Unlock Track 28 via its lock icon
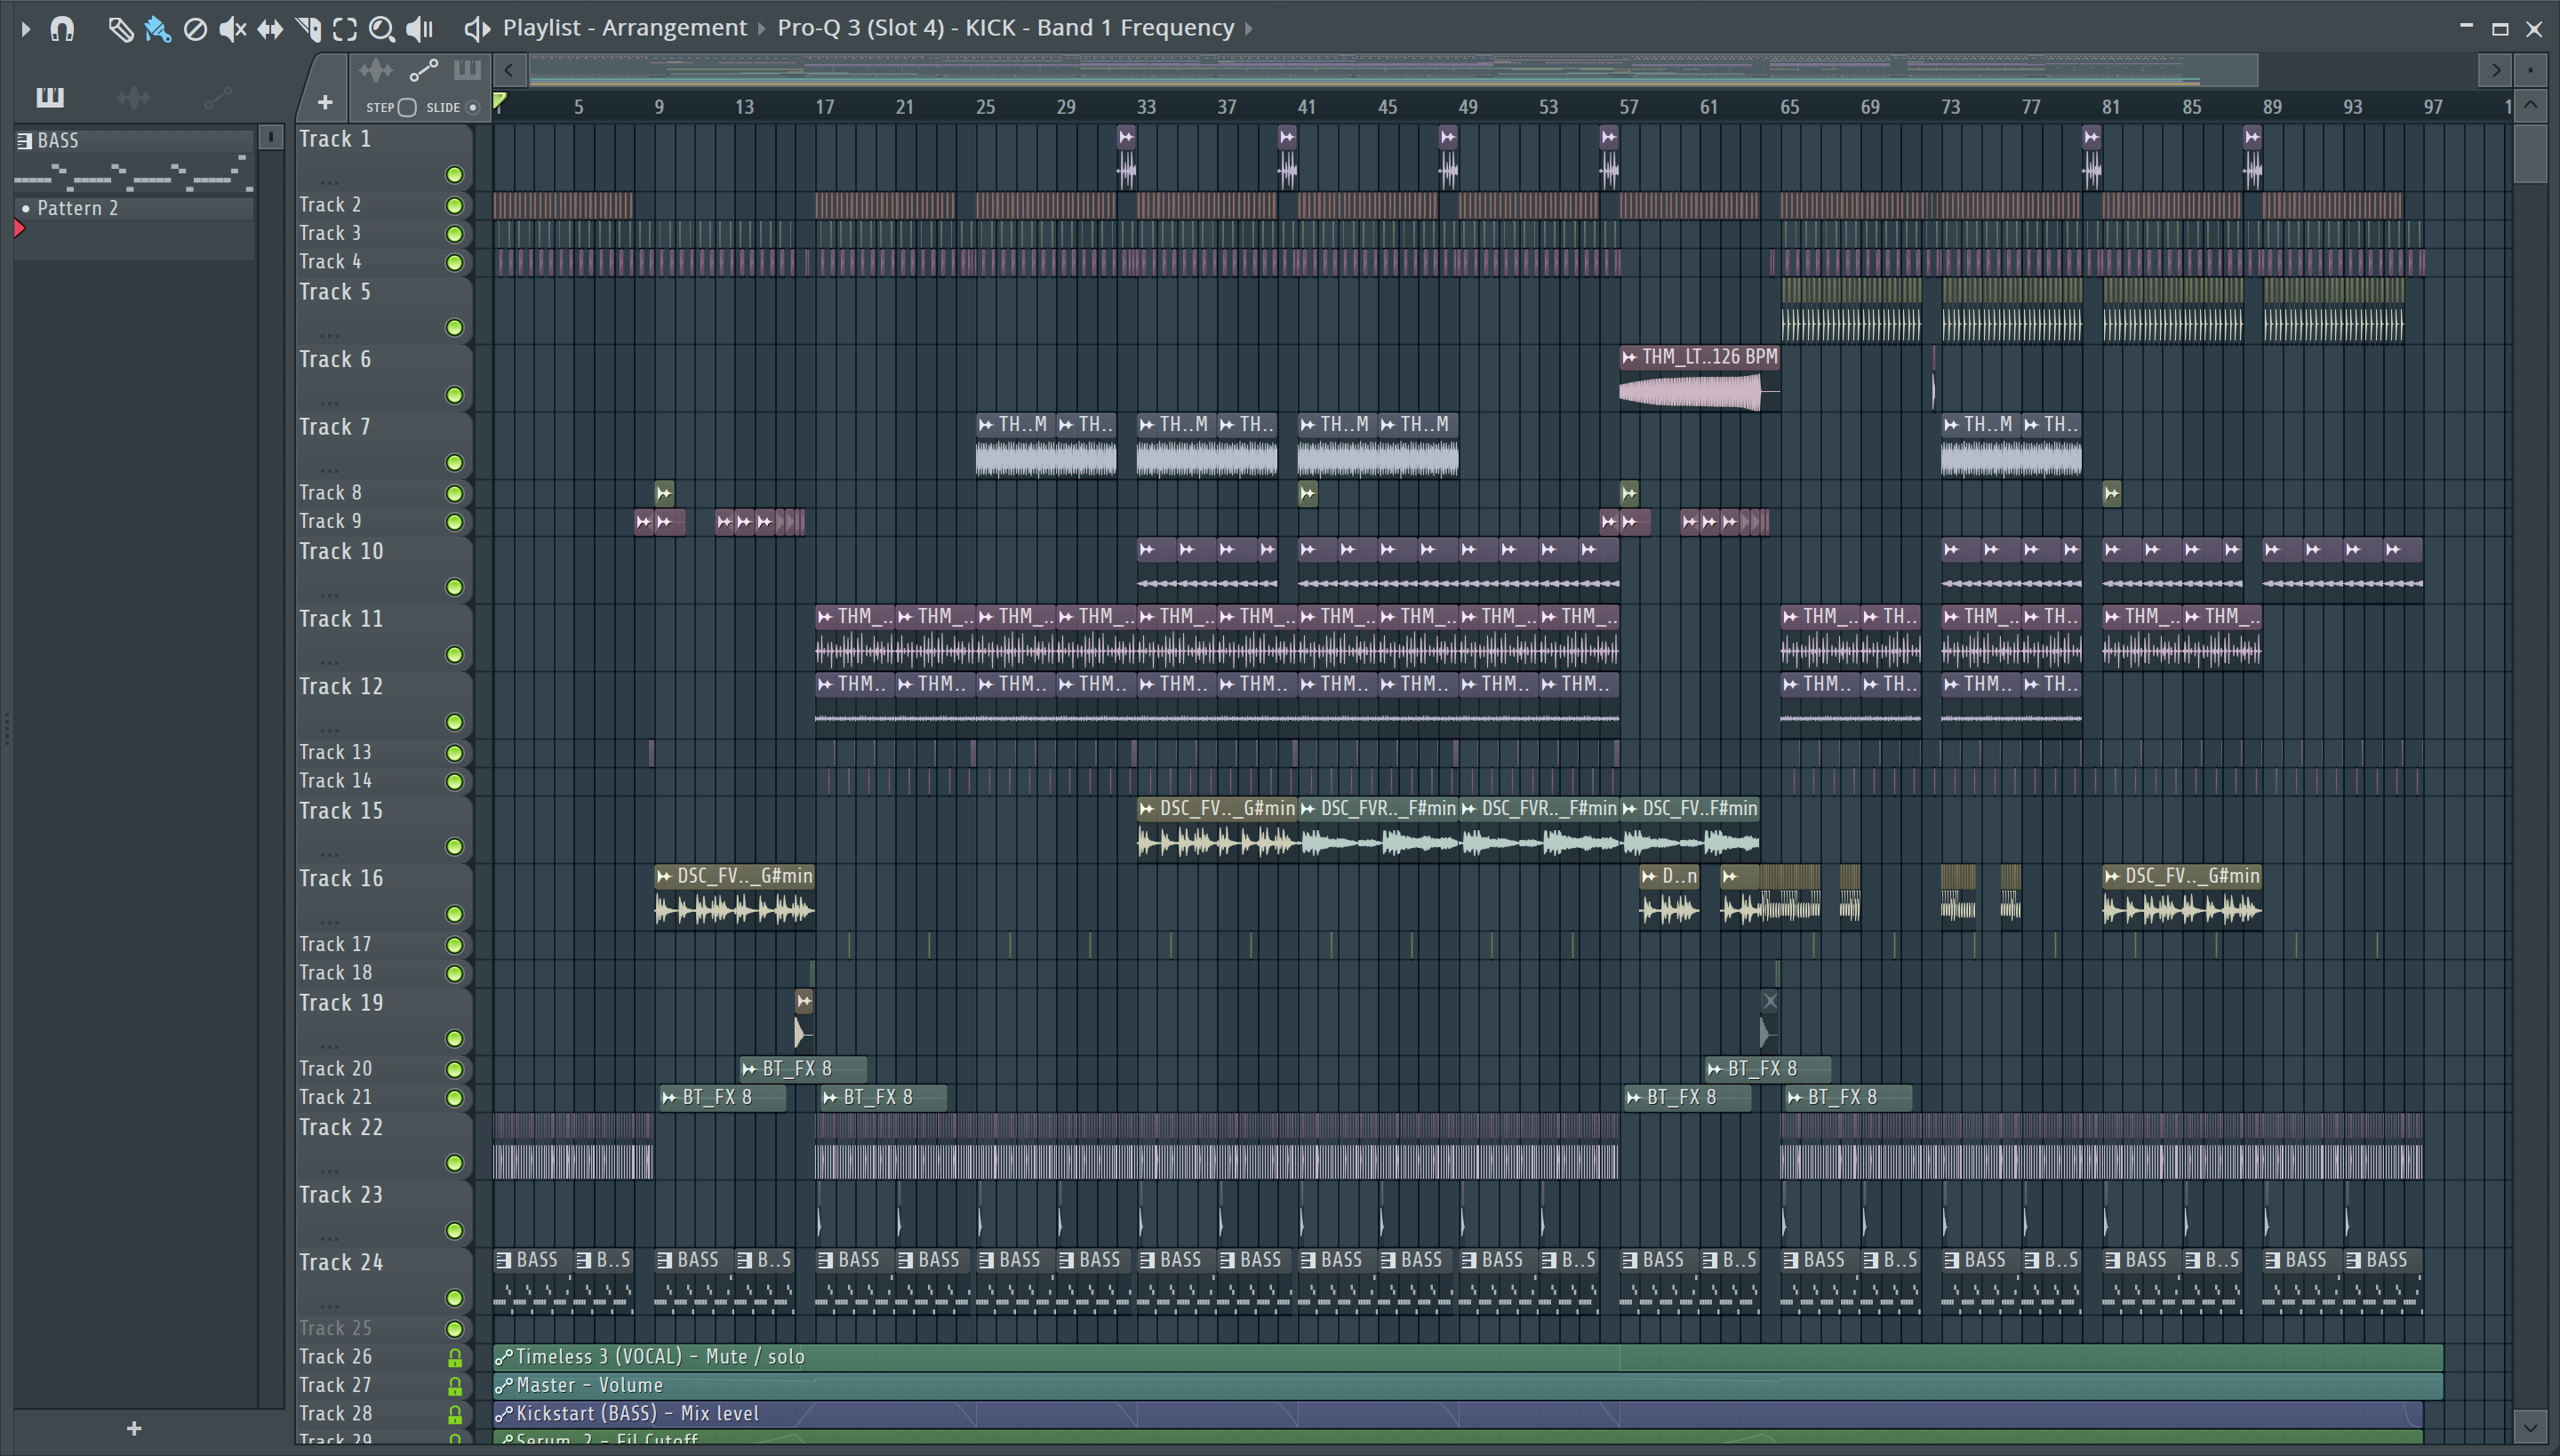This screenshot has width=2560, height=1456. tap(454, 1414)
